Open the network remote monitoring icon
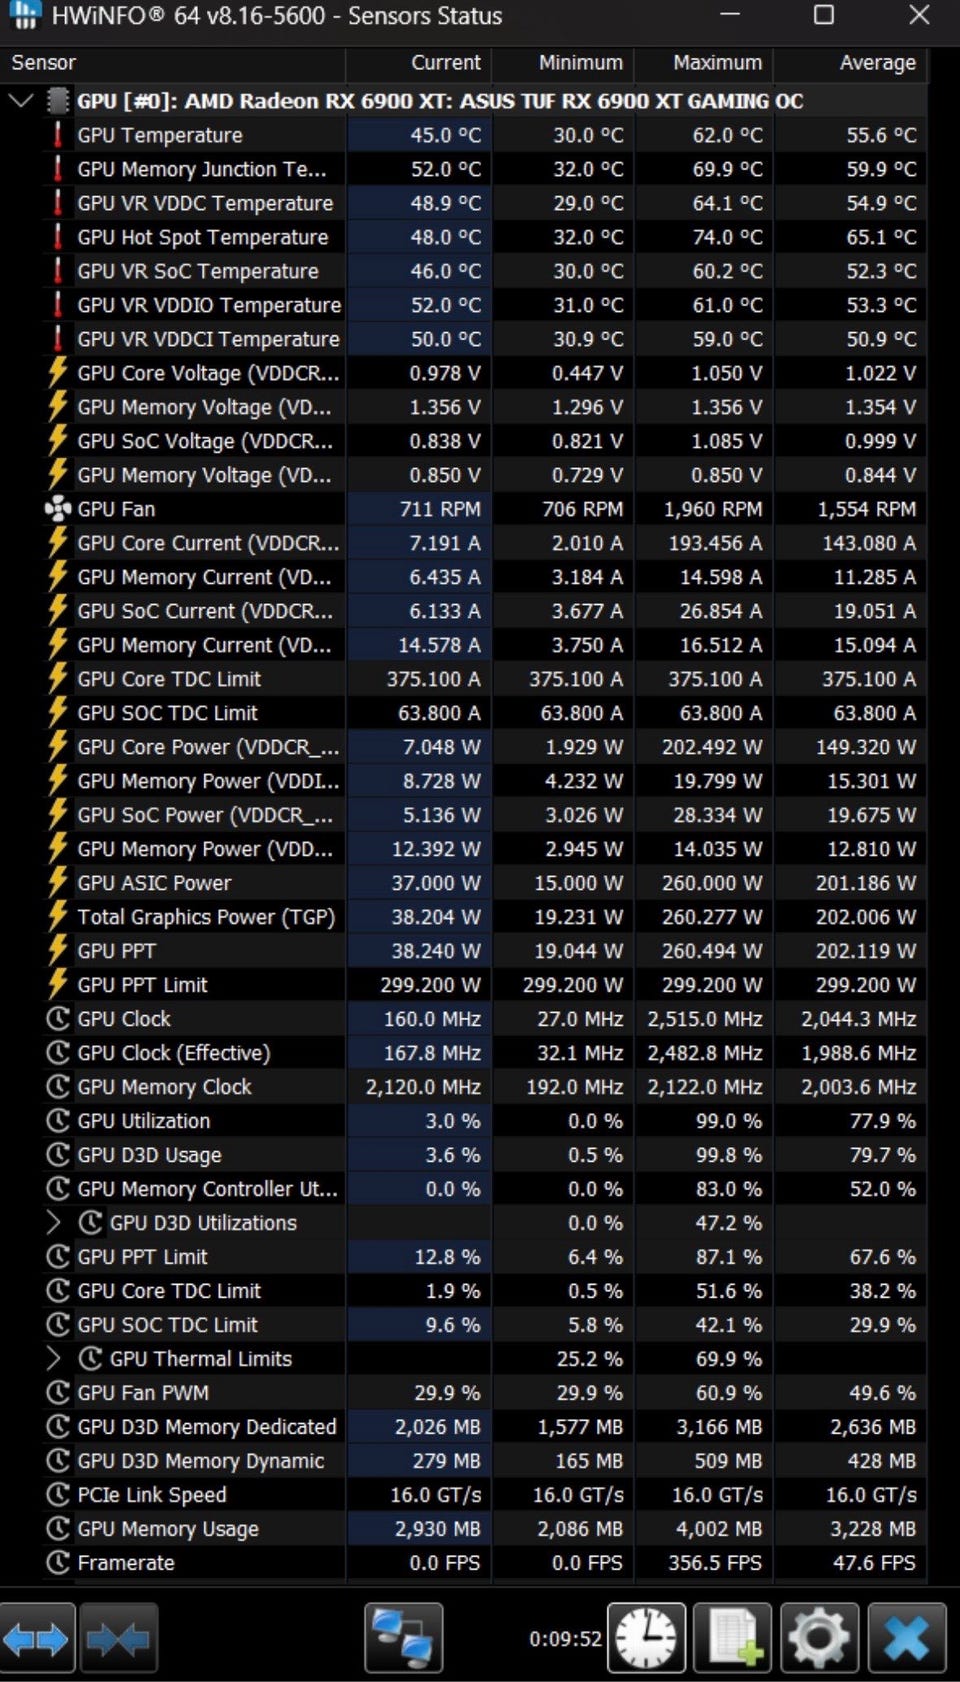The height and width of the screenshot is (1682, 960). (403, 1638)
